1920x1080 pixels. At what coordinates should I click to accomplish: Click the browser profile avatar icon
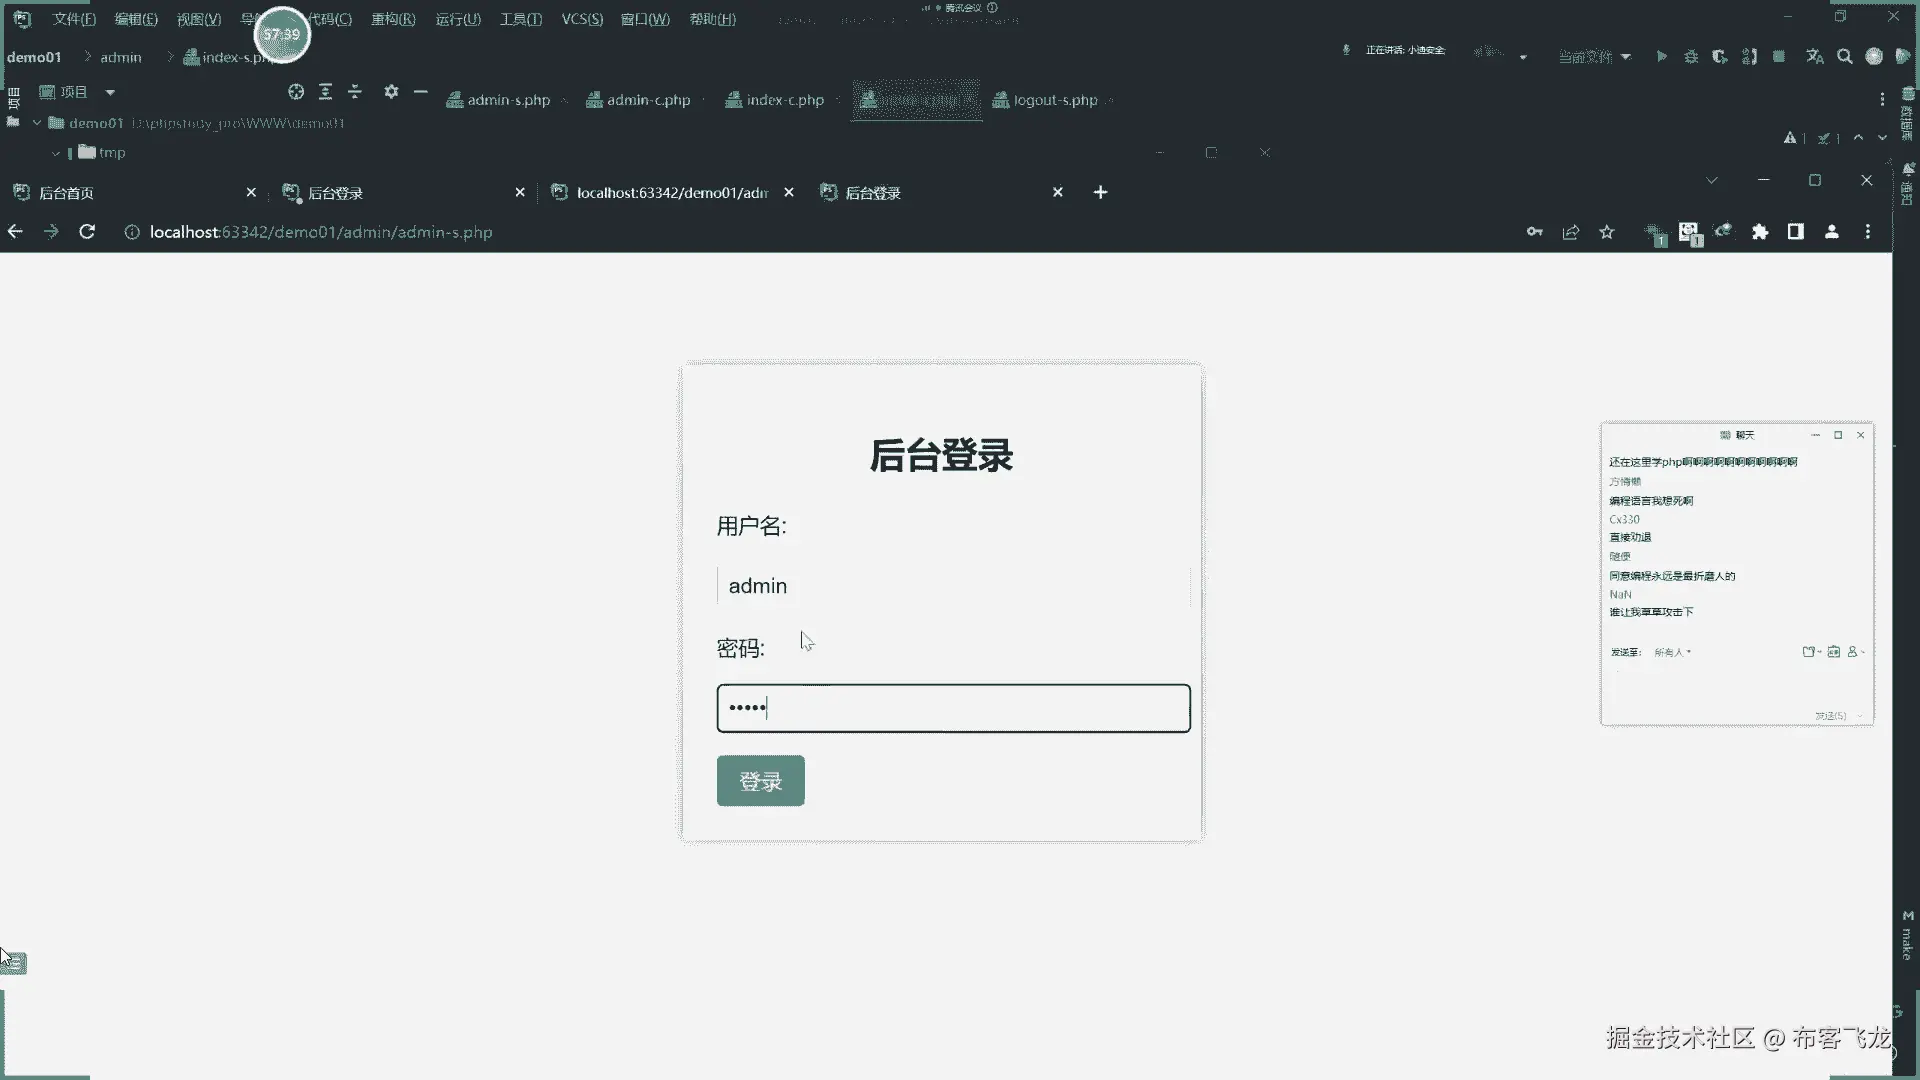click(x=1832, y=232)
